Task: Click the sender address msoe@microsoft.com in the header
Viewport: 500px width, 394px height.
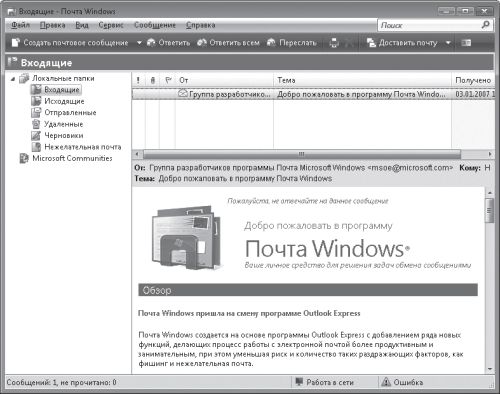Action: [x=410, y=168]
